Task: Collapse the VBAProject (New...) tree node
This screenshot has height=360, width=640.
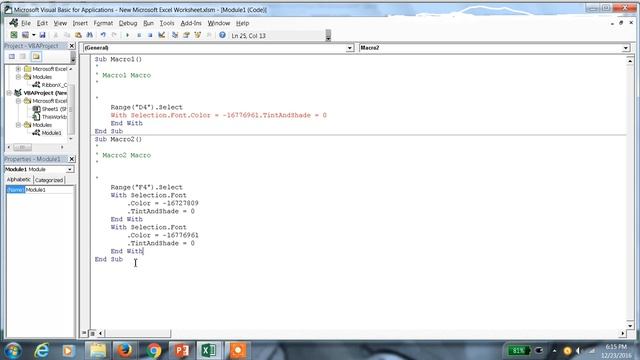Action: [9, 93]
